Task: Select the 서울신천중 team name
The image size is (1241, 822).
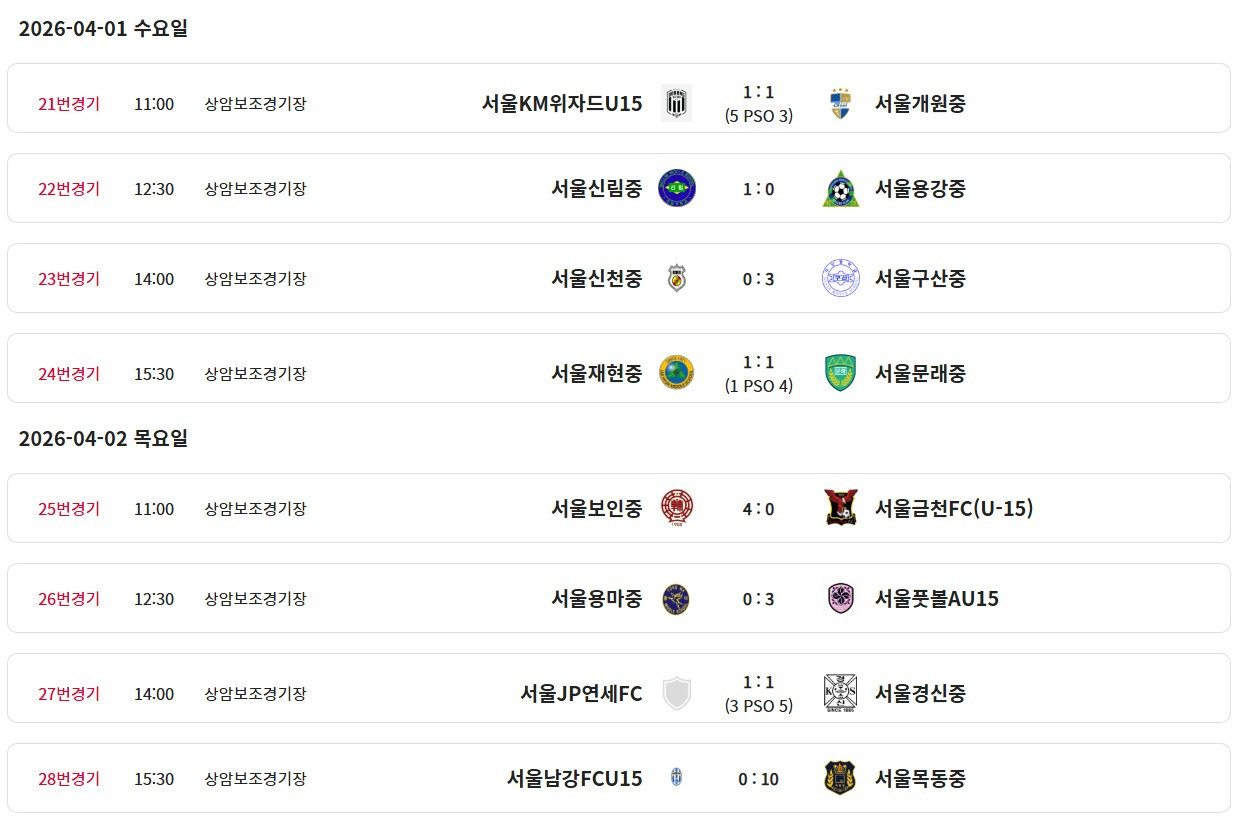Action: click(x=597, y=278)
